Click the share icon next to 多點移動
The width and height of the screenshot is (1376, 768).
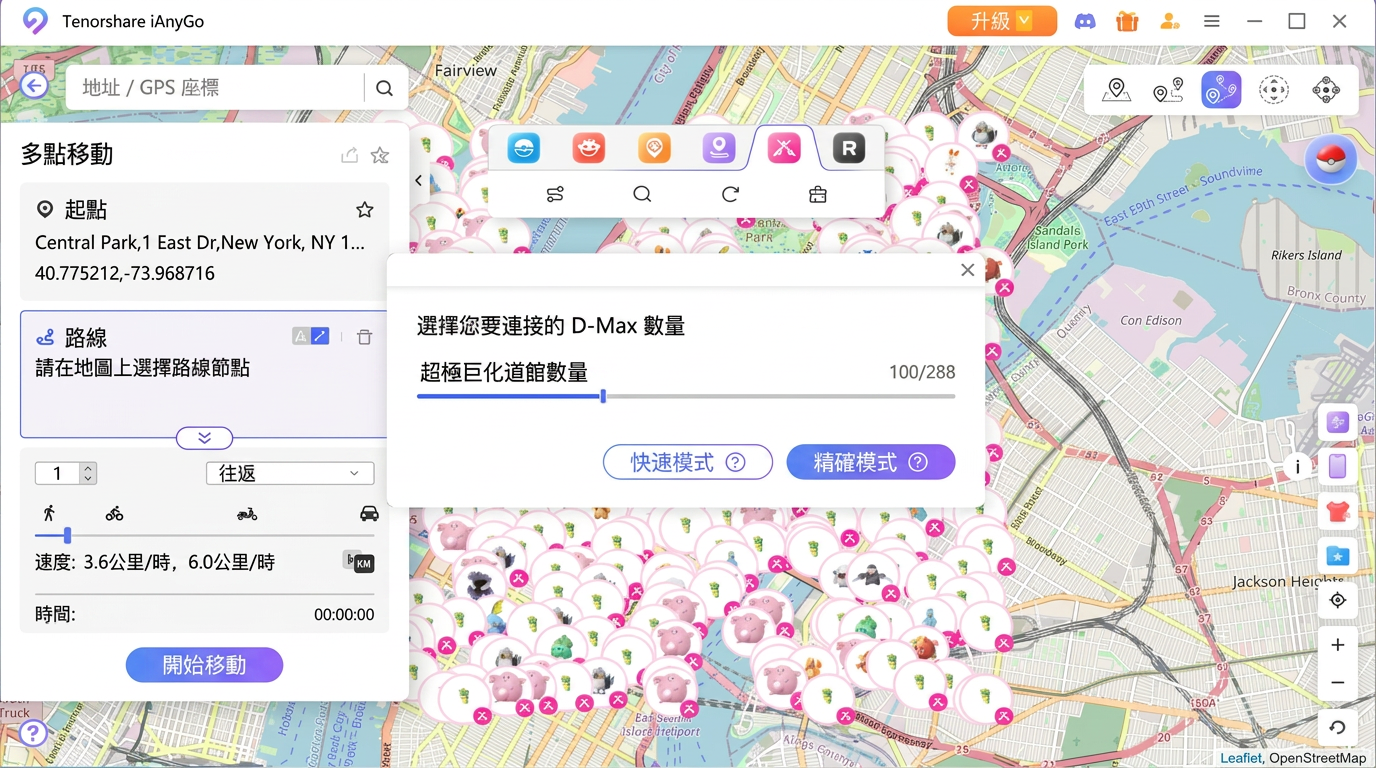pyautogui.click(x=349, y=155)
